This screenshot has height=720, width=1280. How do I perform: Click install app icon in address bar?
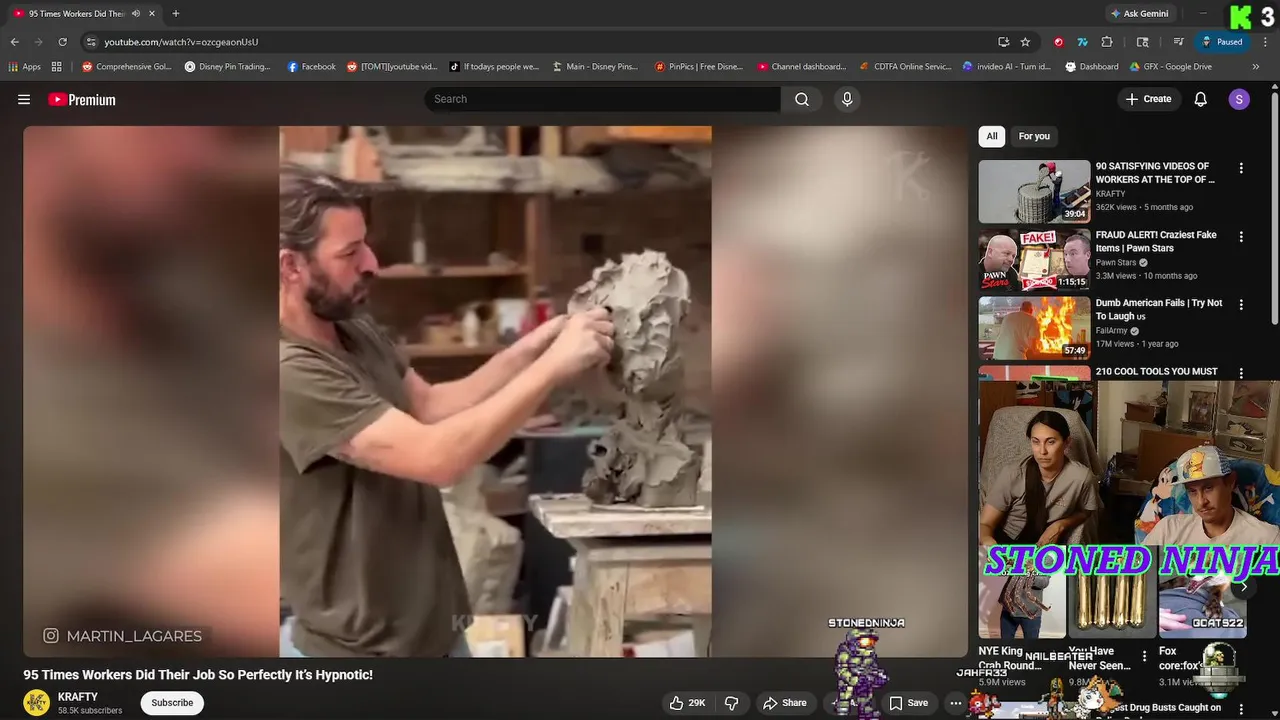tap(1003, 42)
